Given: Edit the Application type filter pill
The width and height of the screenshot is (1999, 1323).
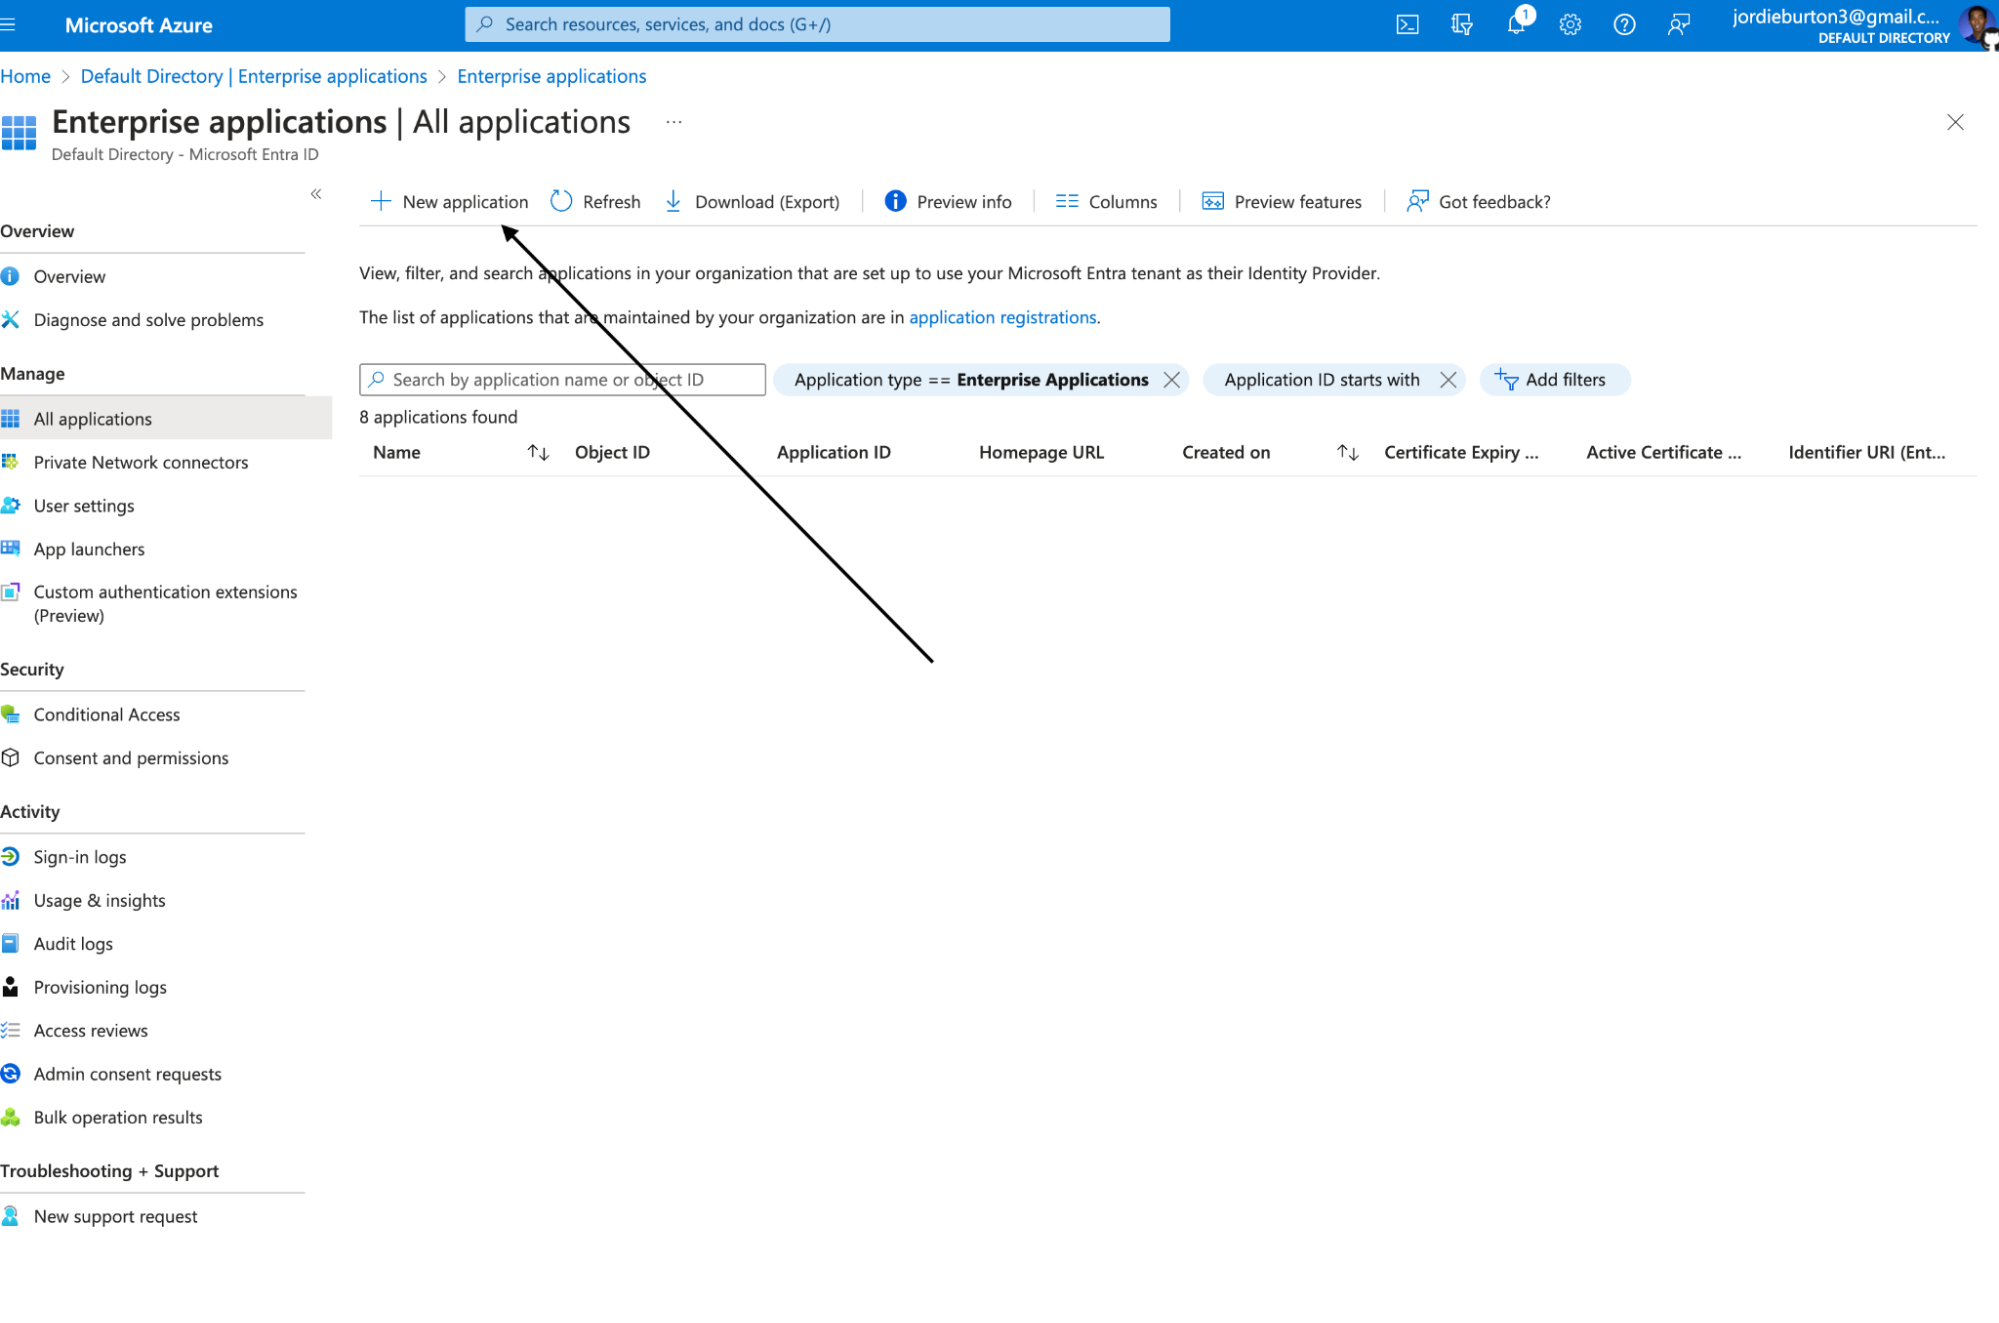Looking at the screenshot, I should tap(971, 380).
